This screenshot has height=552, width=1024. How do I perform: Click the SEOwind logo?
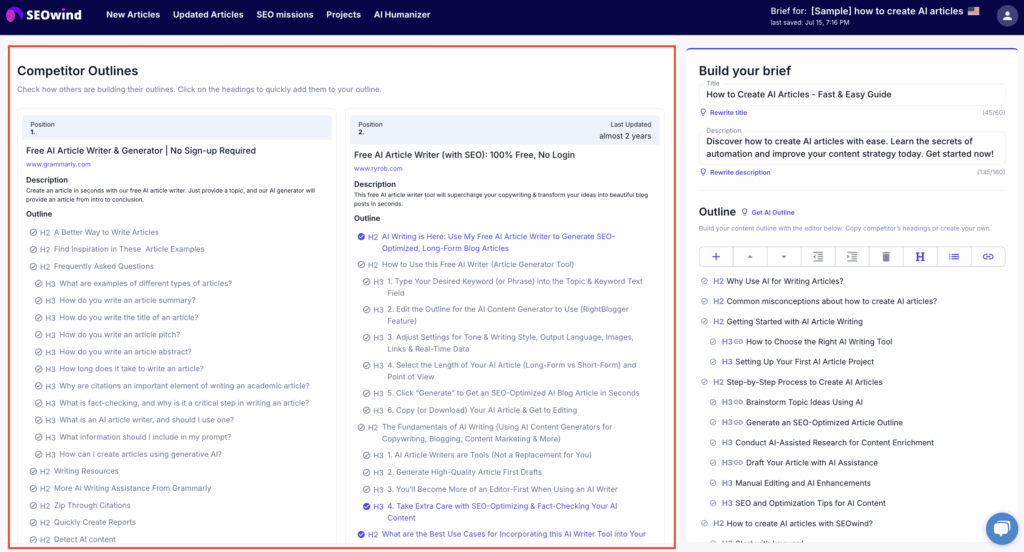tap(44, 14)
